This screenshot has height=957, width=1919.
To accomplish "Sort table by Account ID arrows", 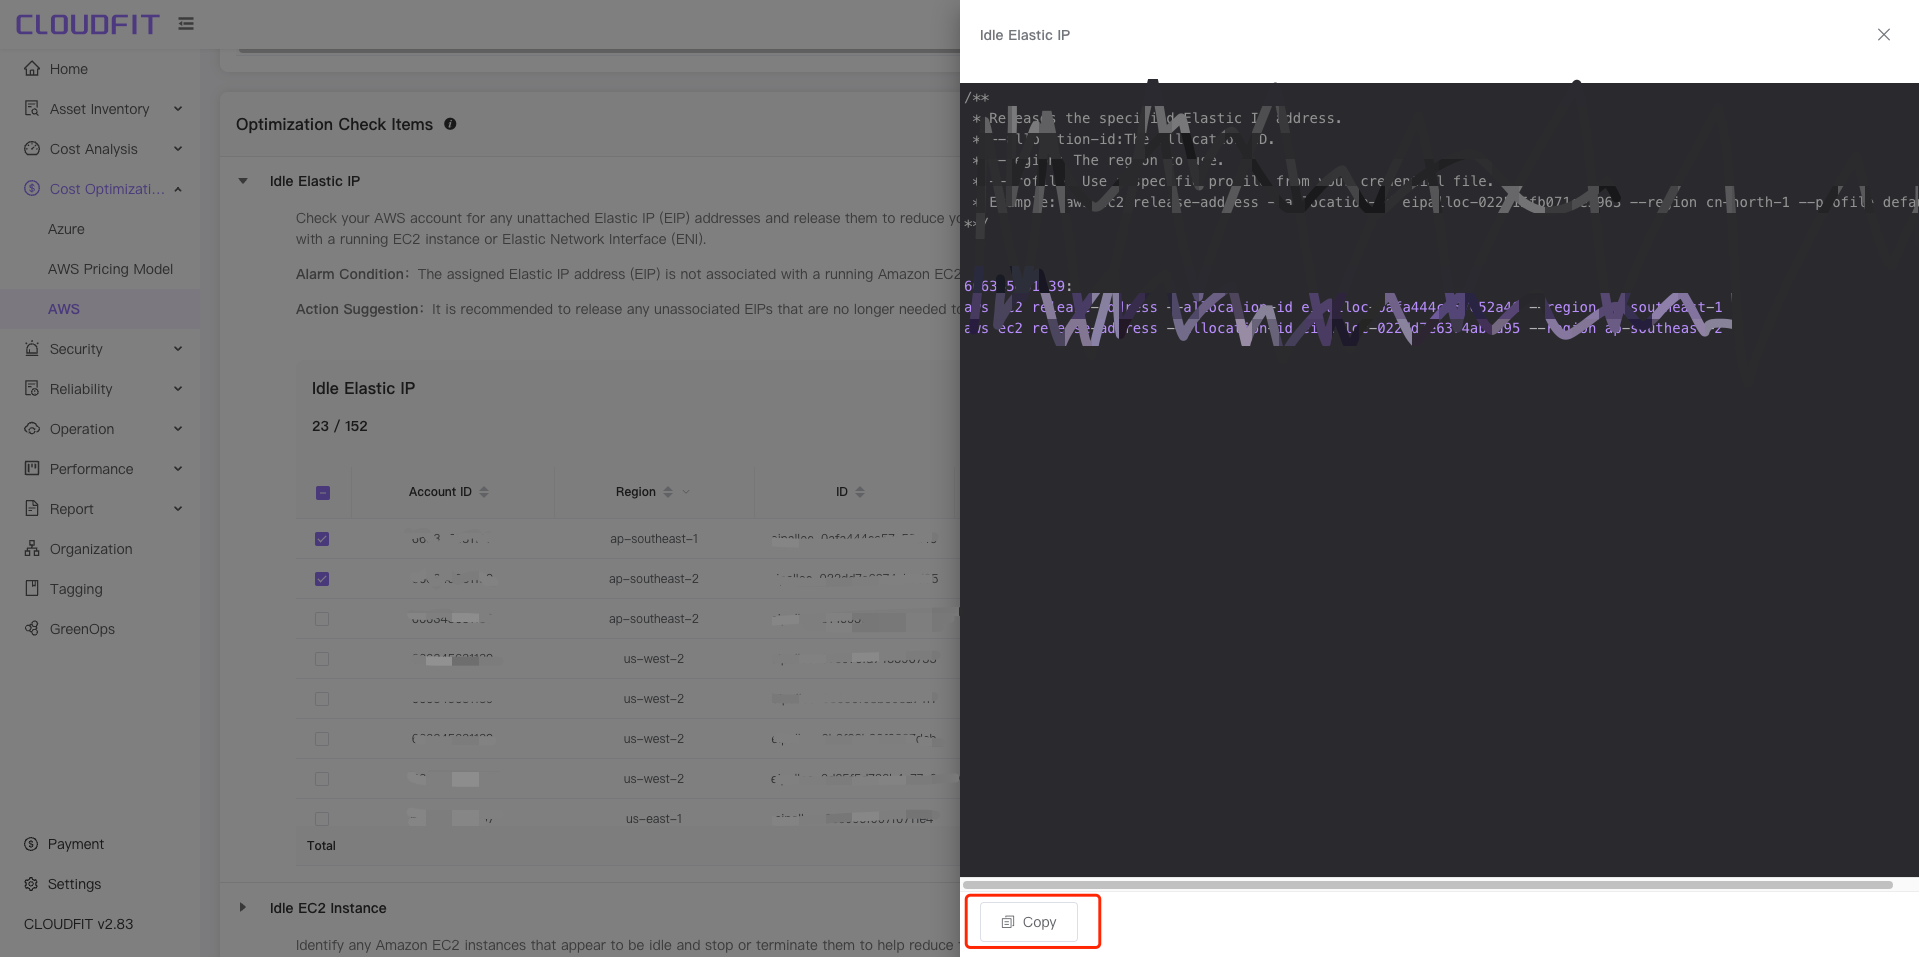I will tap(484, 492).
